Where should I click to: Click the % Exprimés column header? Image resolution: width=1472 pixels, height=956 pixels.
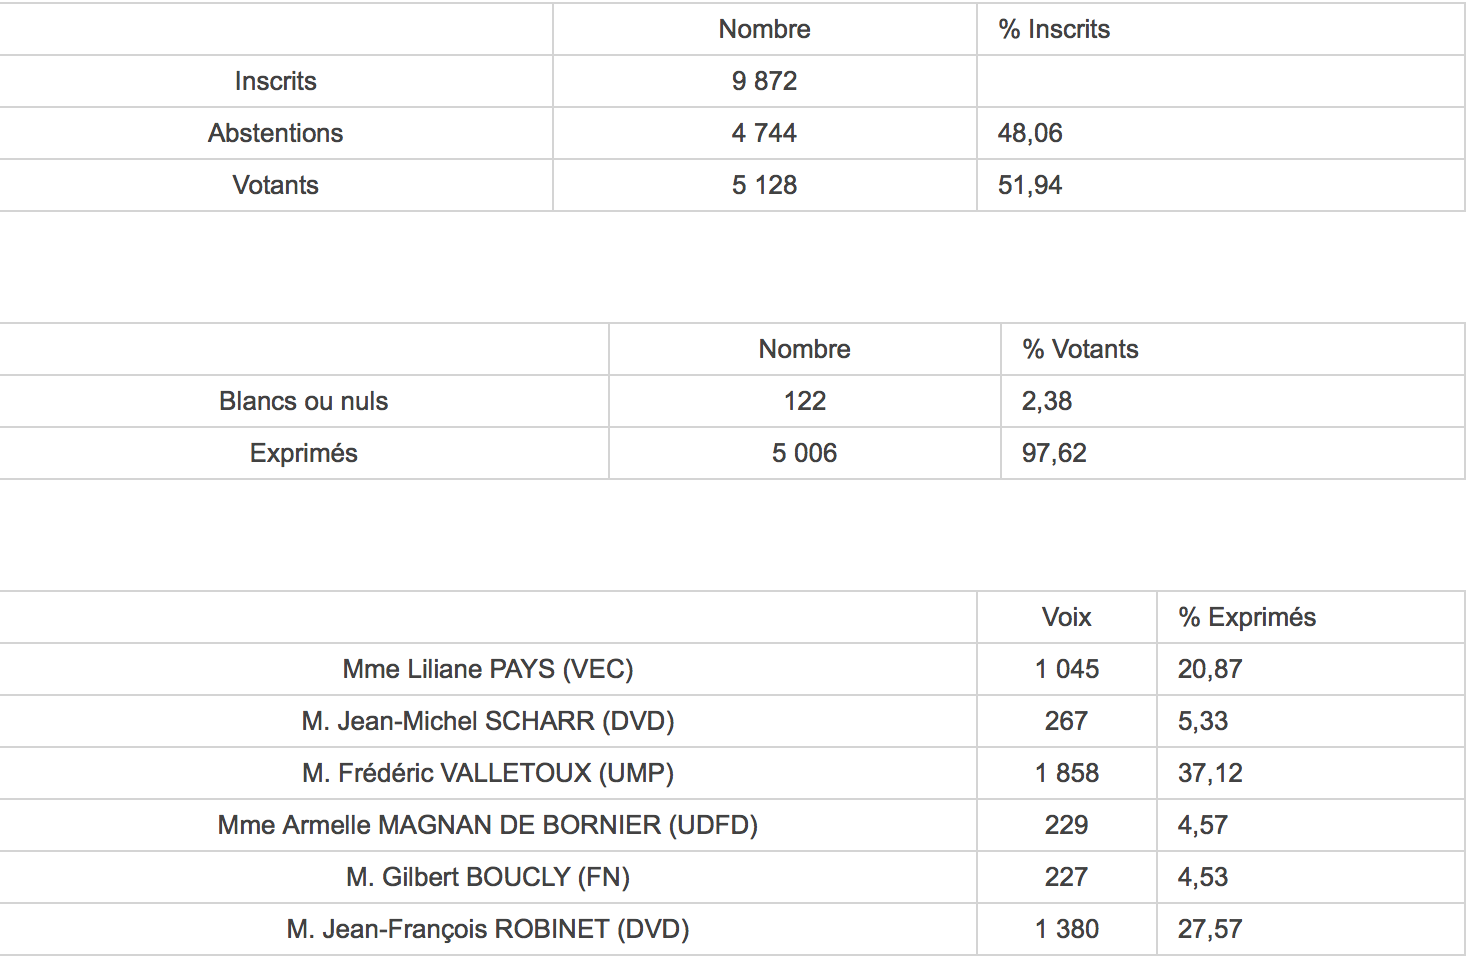click(1247, 617)
